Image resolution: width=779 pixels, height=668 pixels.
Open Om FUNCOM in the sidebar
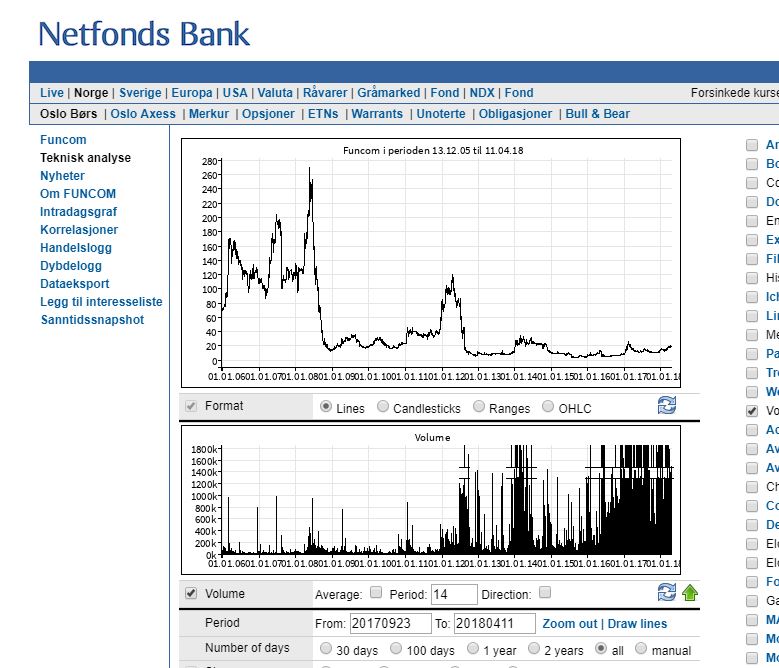pos(78,194)
